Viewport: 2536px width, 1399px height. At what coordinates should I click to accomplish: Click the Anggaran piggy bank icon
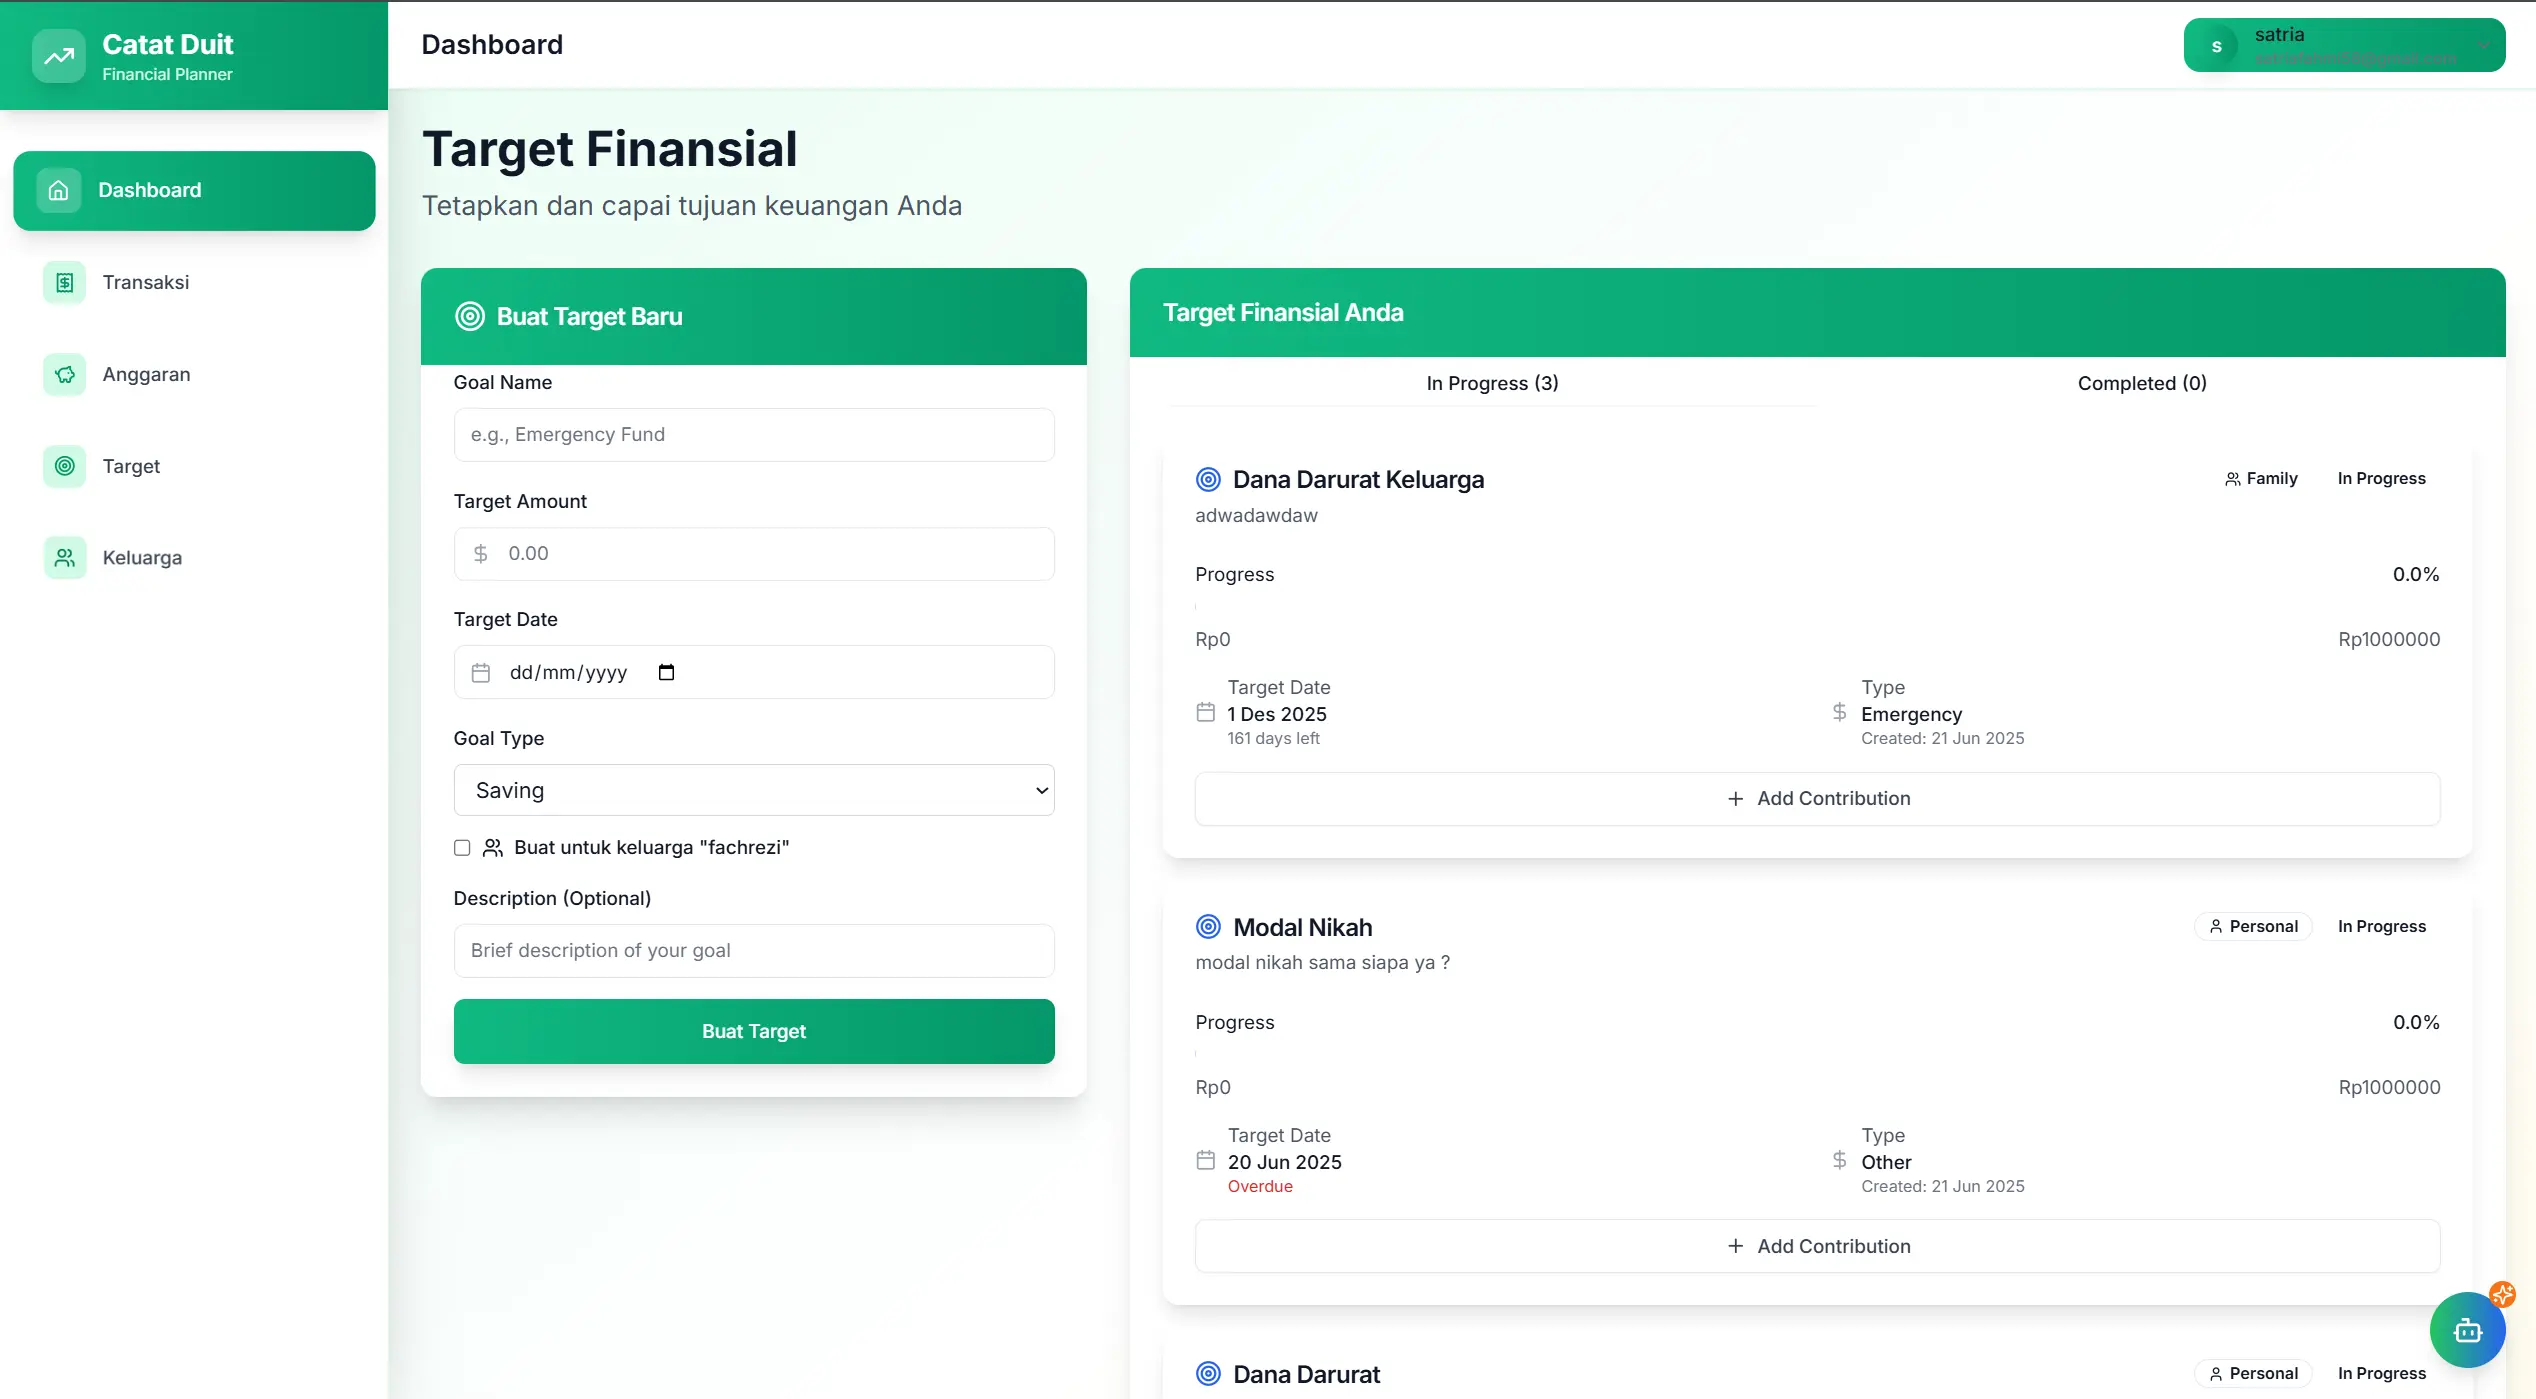(x=64, y=374)
